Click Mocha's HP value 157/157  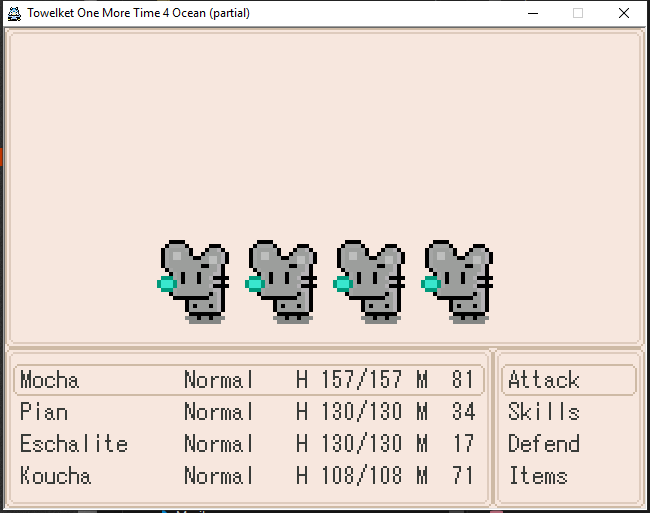[x=362, y=380]
